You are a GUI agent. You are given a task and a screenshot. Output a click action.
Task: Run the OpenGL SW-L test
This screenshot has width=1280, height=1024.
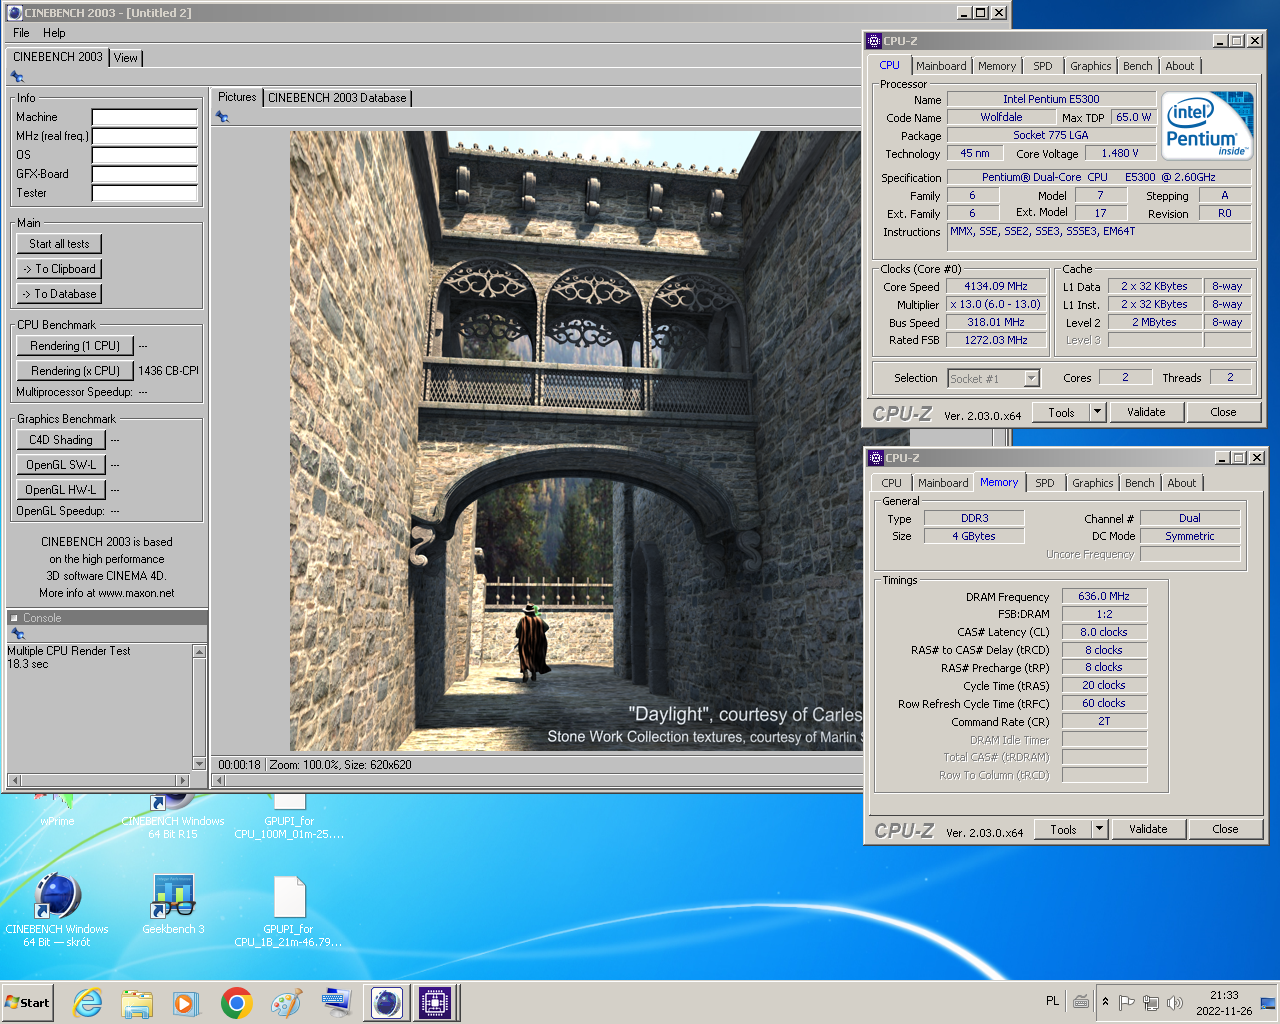[60, 465]
